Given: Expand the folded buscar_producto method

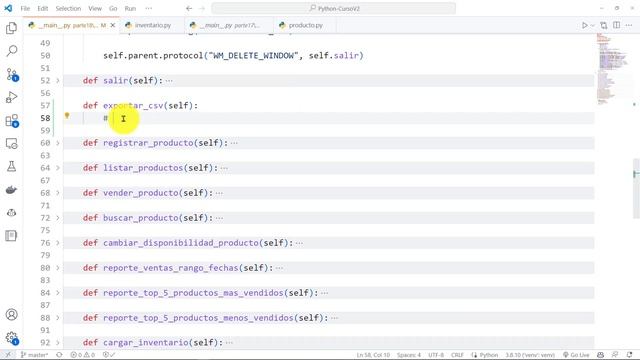Looking at the screenshot, I should click(x=58, y=218).
